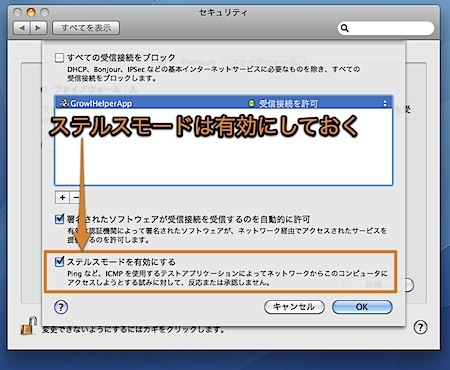Click the OK button

click(x=362, y=307)
